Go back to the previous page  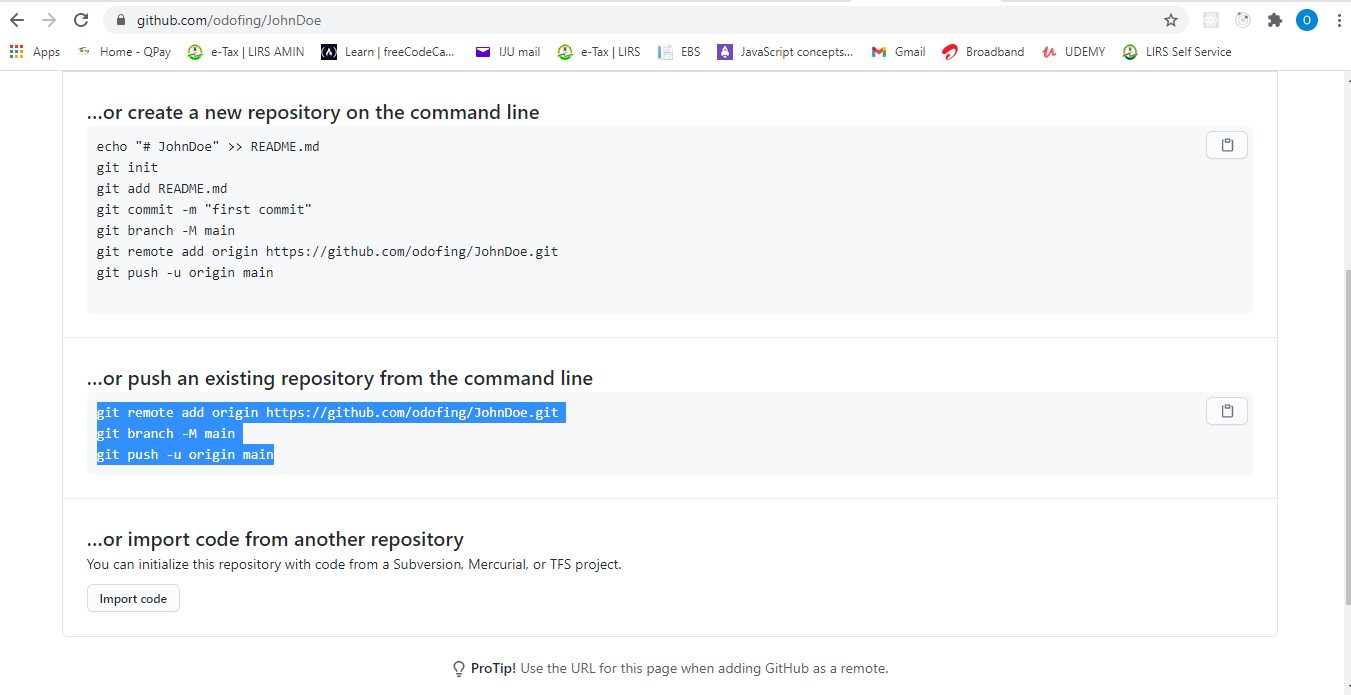(17, 20)
